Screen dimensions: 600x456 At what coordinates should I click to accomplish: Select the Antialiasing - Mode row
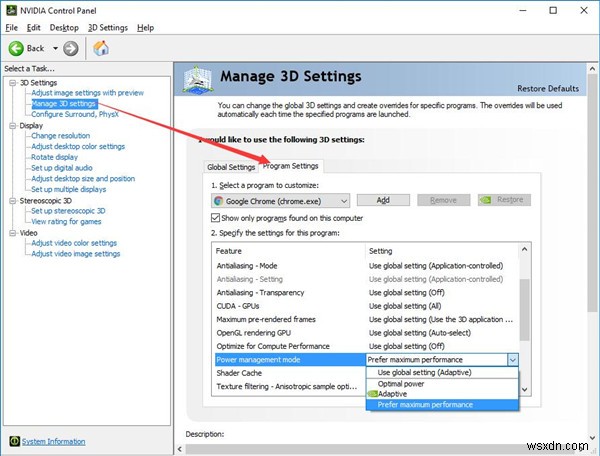coord(367,265)
